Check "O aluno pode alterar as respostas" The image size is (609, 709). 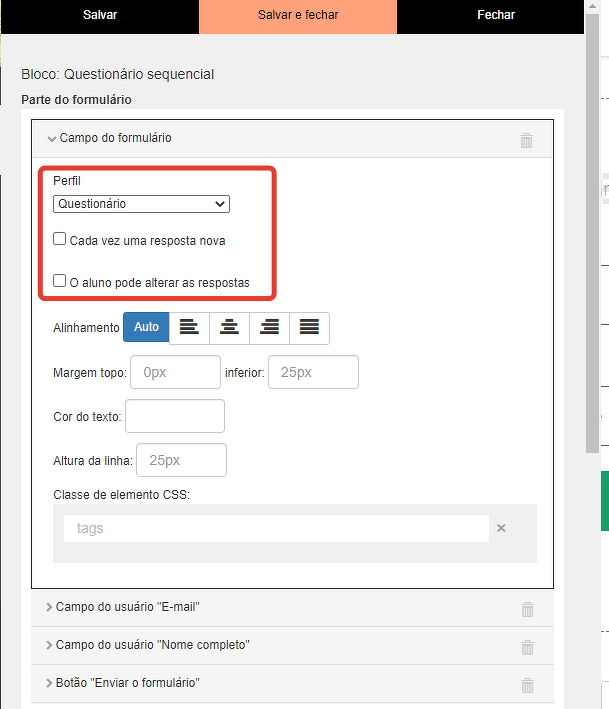pos(60,282)
